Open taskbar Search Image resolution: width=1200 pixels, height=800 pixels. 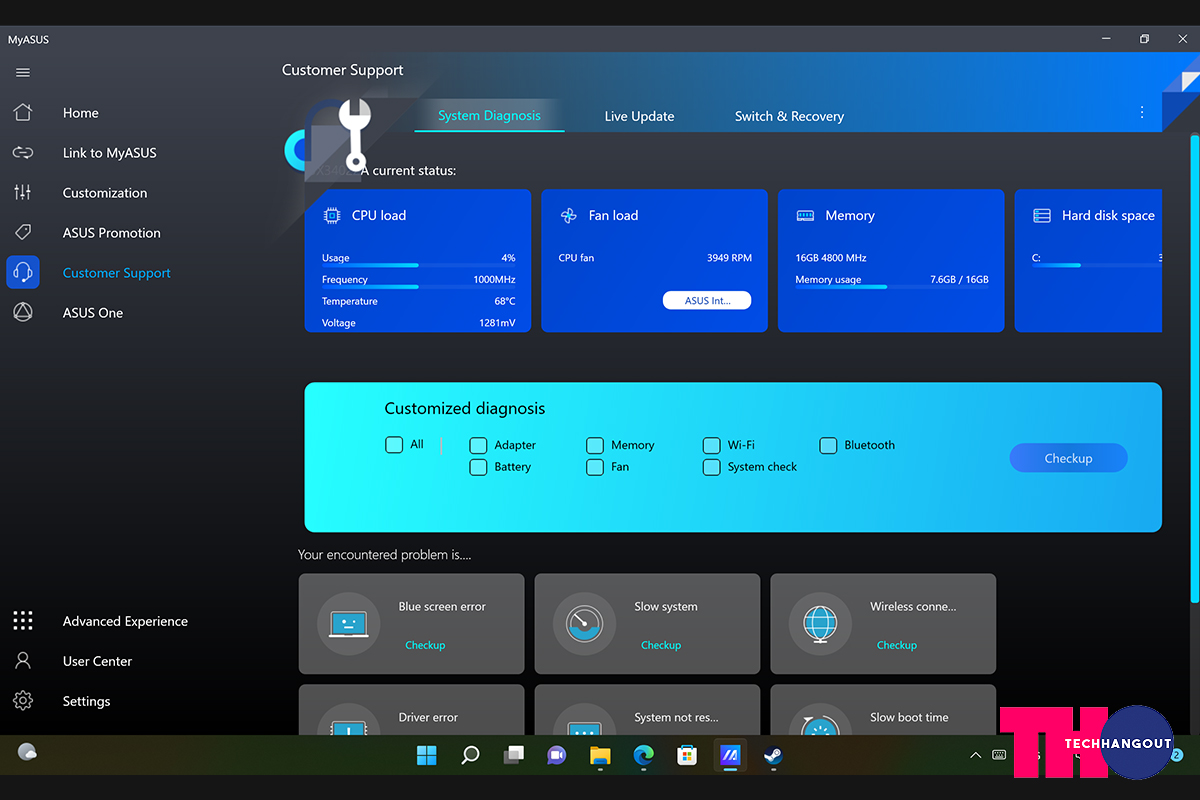coord(470,755)
